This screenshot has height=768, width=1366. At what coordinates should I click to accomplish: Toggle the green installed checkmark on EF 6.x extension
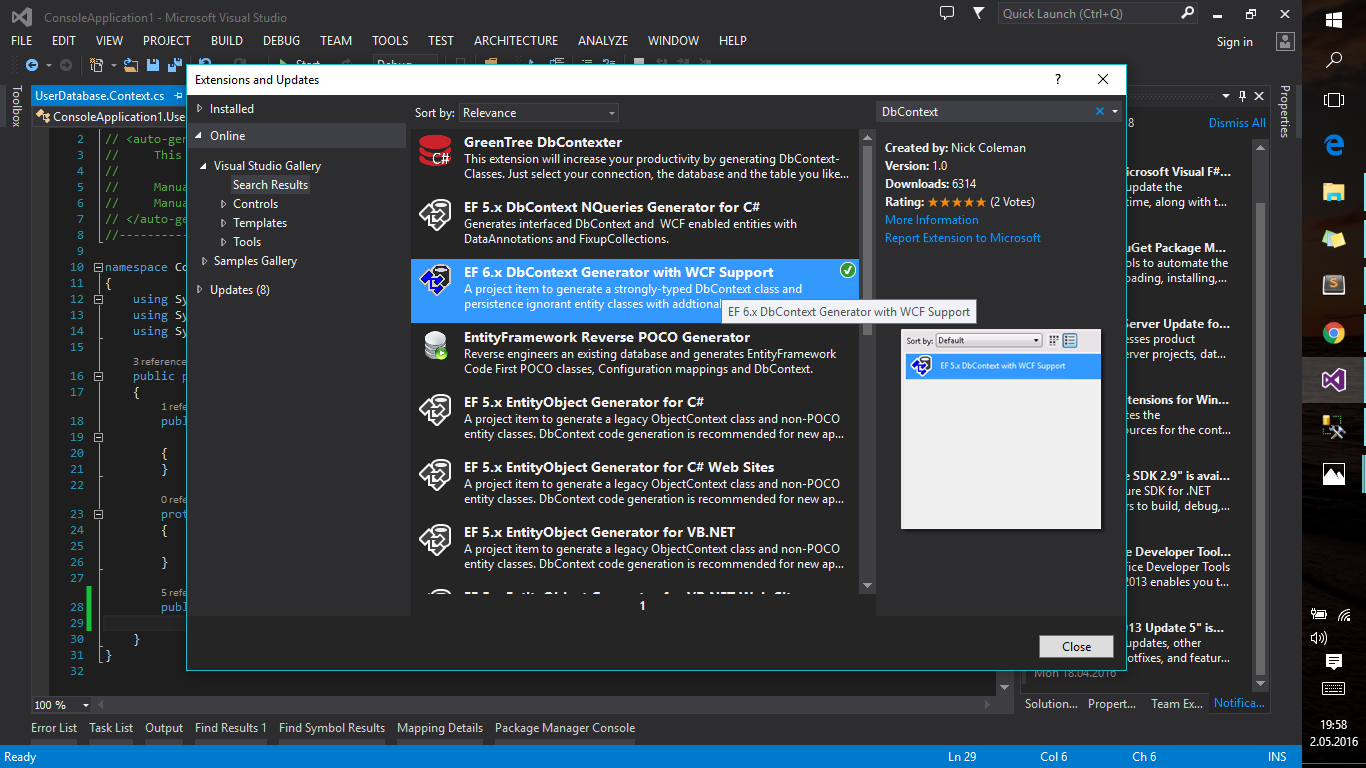847,270
